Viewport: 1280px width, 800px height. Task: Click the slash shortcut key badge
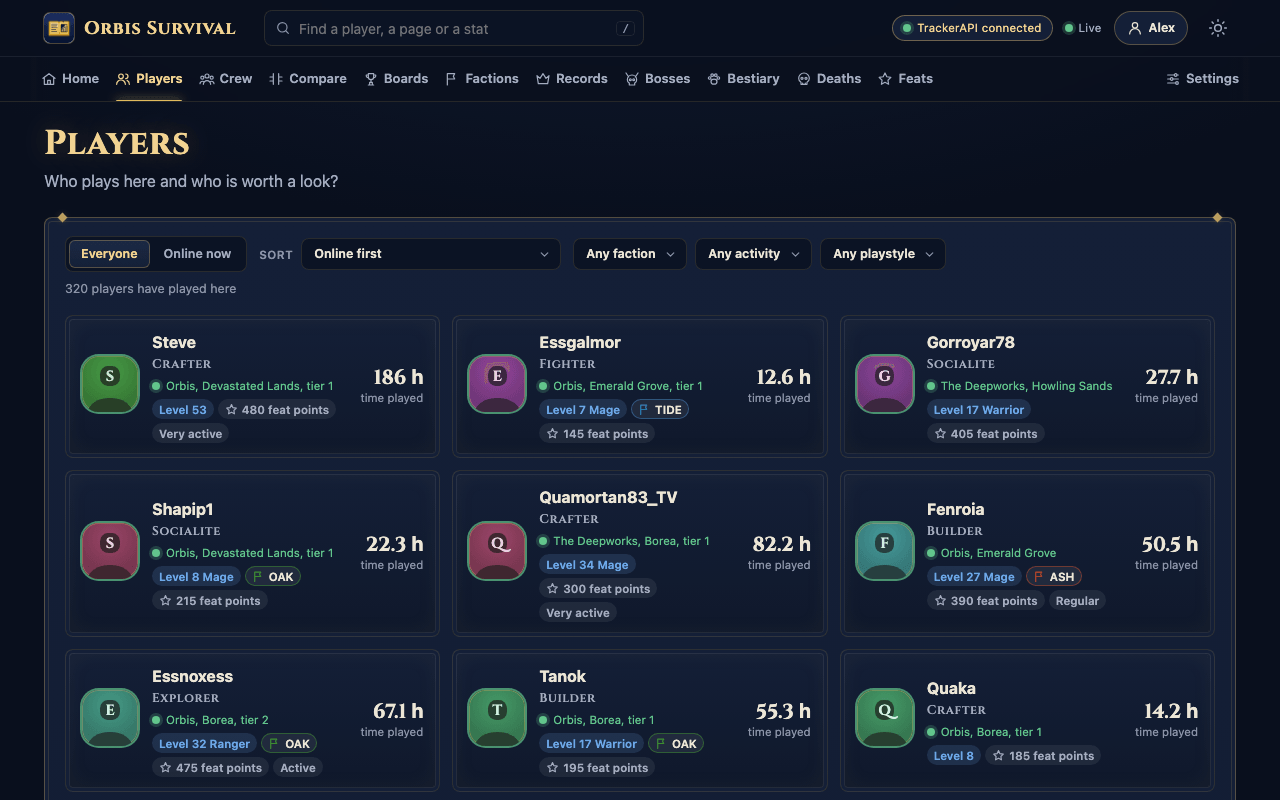pos(626,29)
